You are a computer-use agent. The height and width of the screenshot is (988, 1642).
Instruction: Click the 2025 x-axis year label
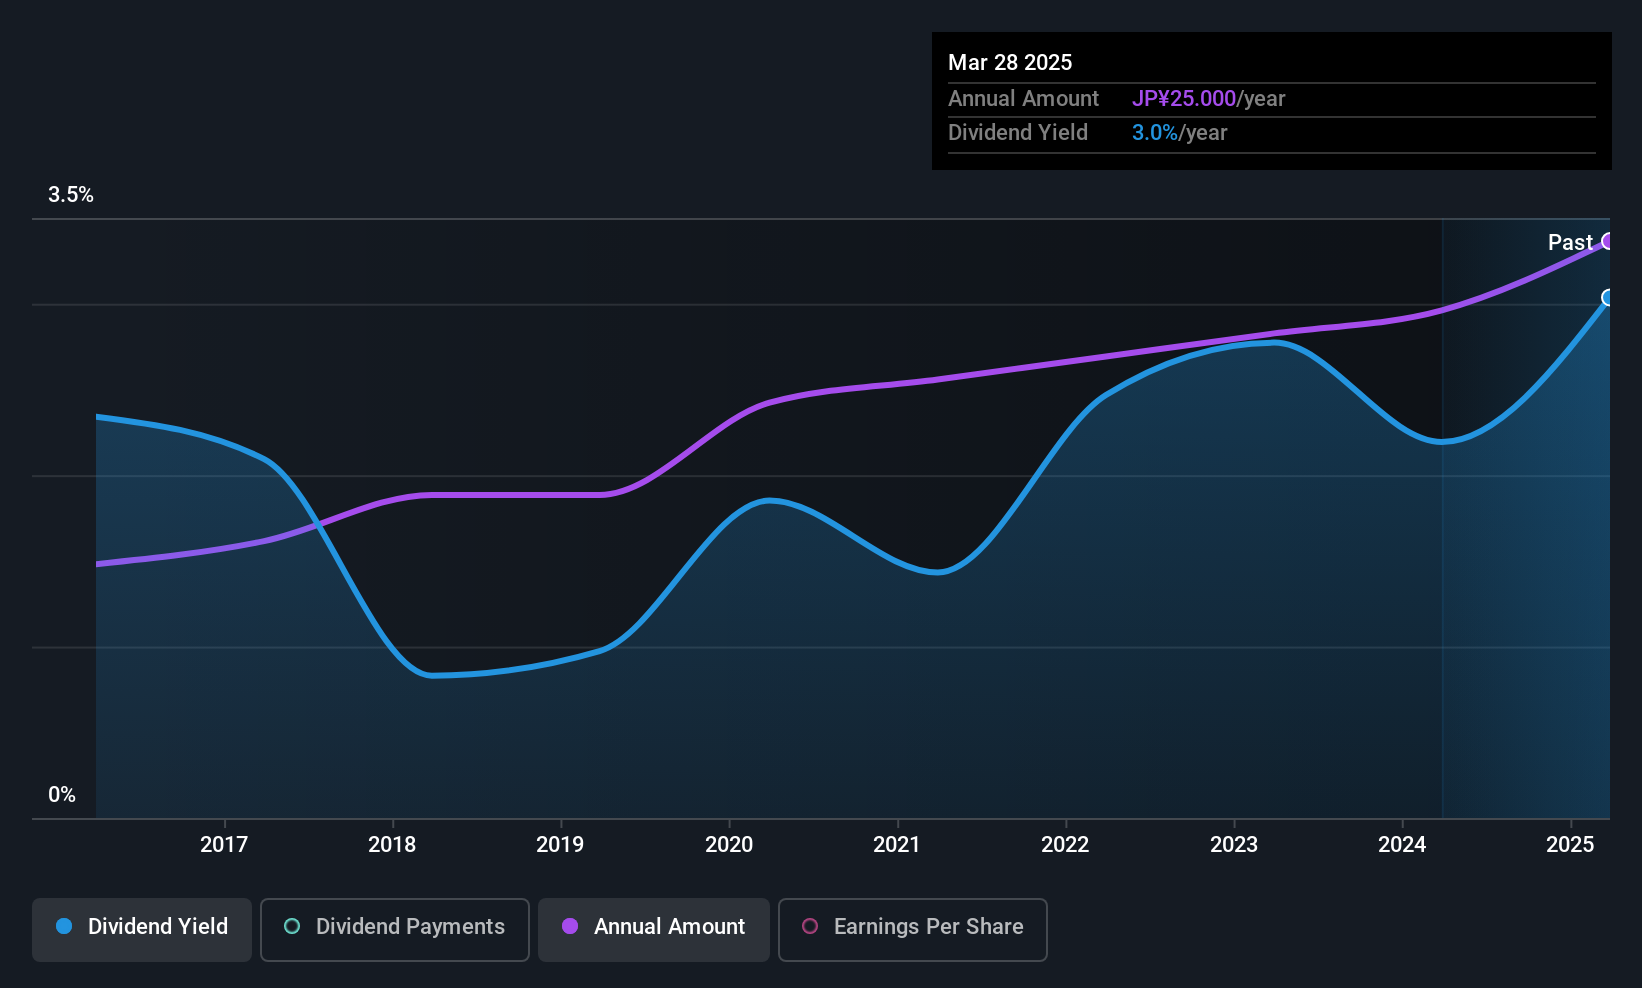point(1570,845)
